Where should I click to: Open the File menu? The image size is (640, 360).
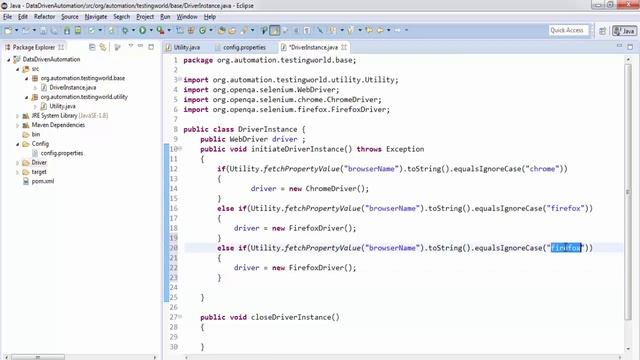tap(7, 17)
